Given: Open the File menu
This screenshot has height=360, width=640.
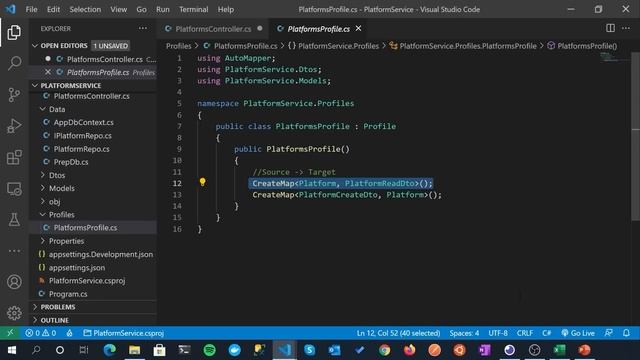Looking at the screenshot, I should 31,9.
